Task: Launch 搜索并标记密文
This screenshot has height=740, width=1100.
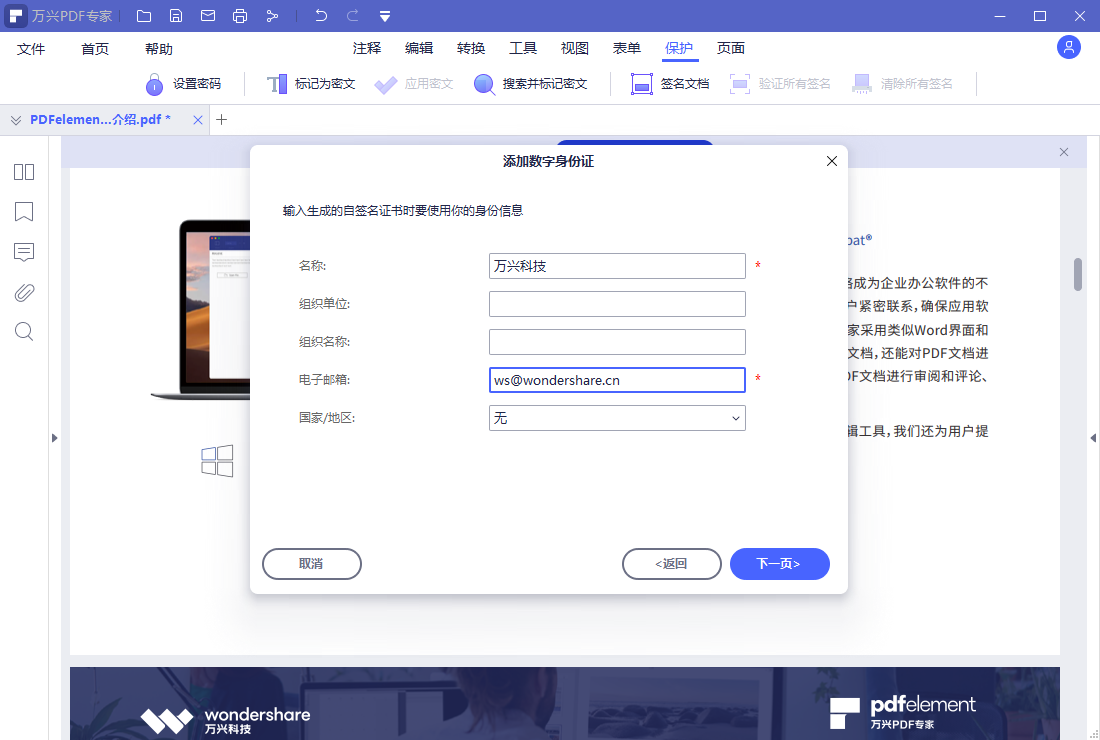Action: (530, 83)
